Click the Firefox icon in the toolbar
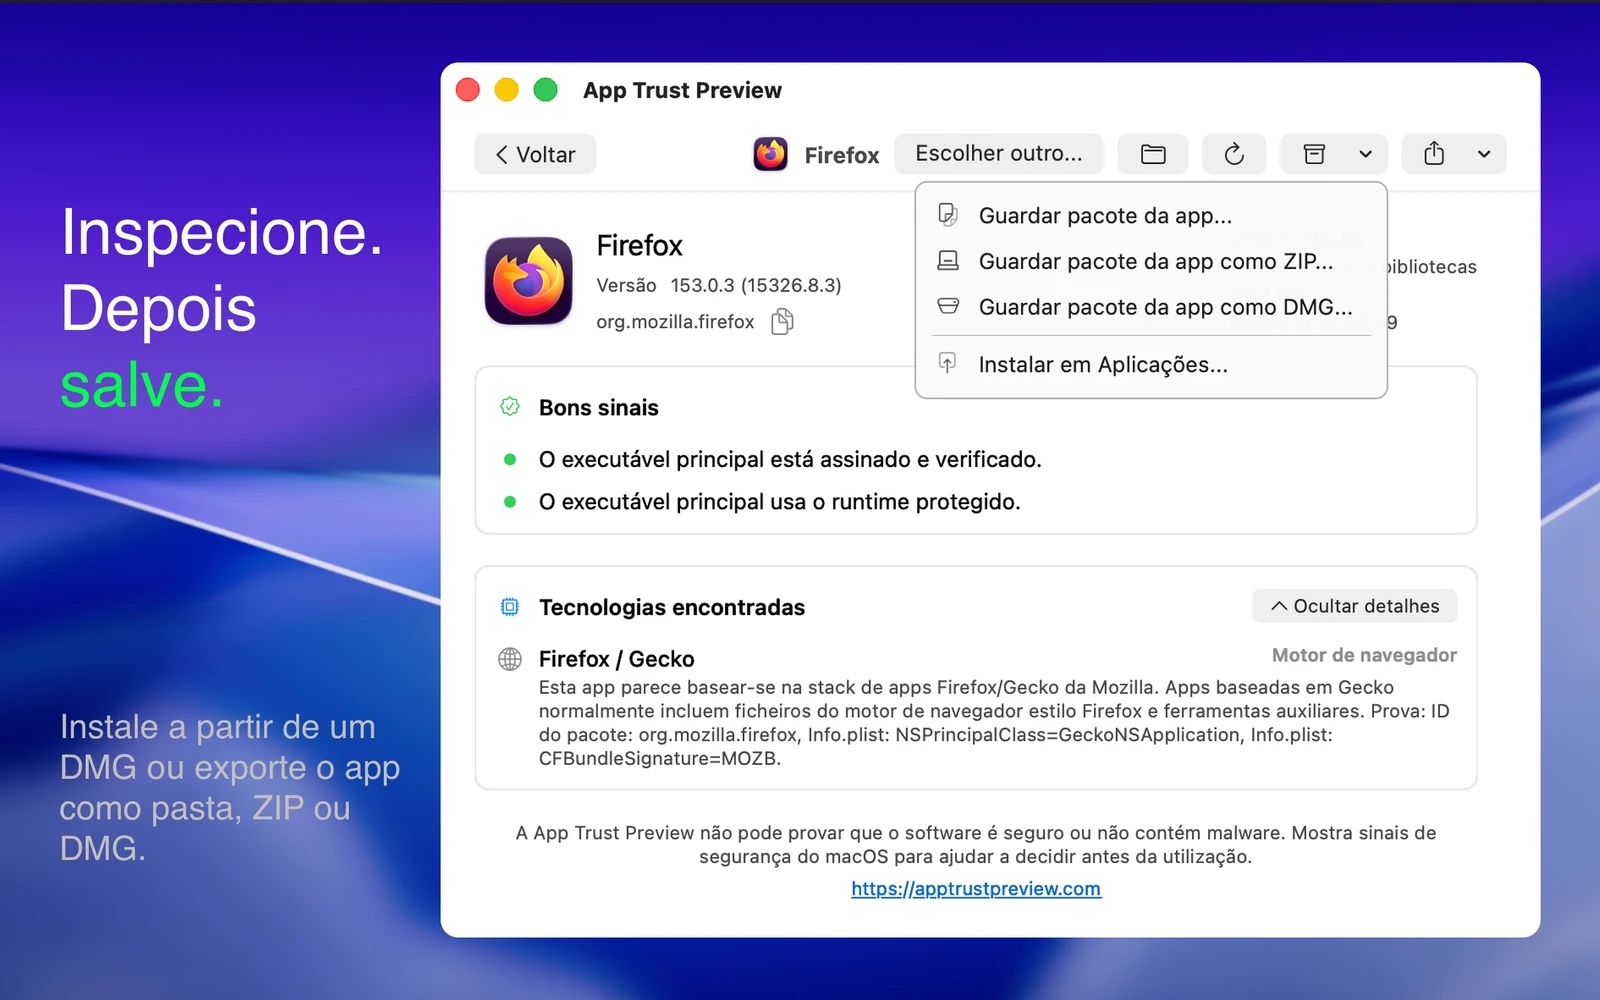This screenshot has width=1600, height=1000. [x=770, y=154]
